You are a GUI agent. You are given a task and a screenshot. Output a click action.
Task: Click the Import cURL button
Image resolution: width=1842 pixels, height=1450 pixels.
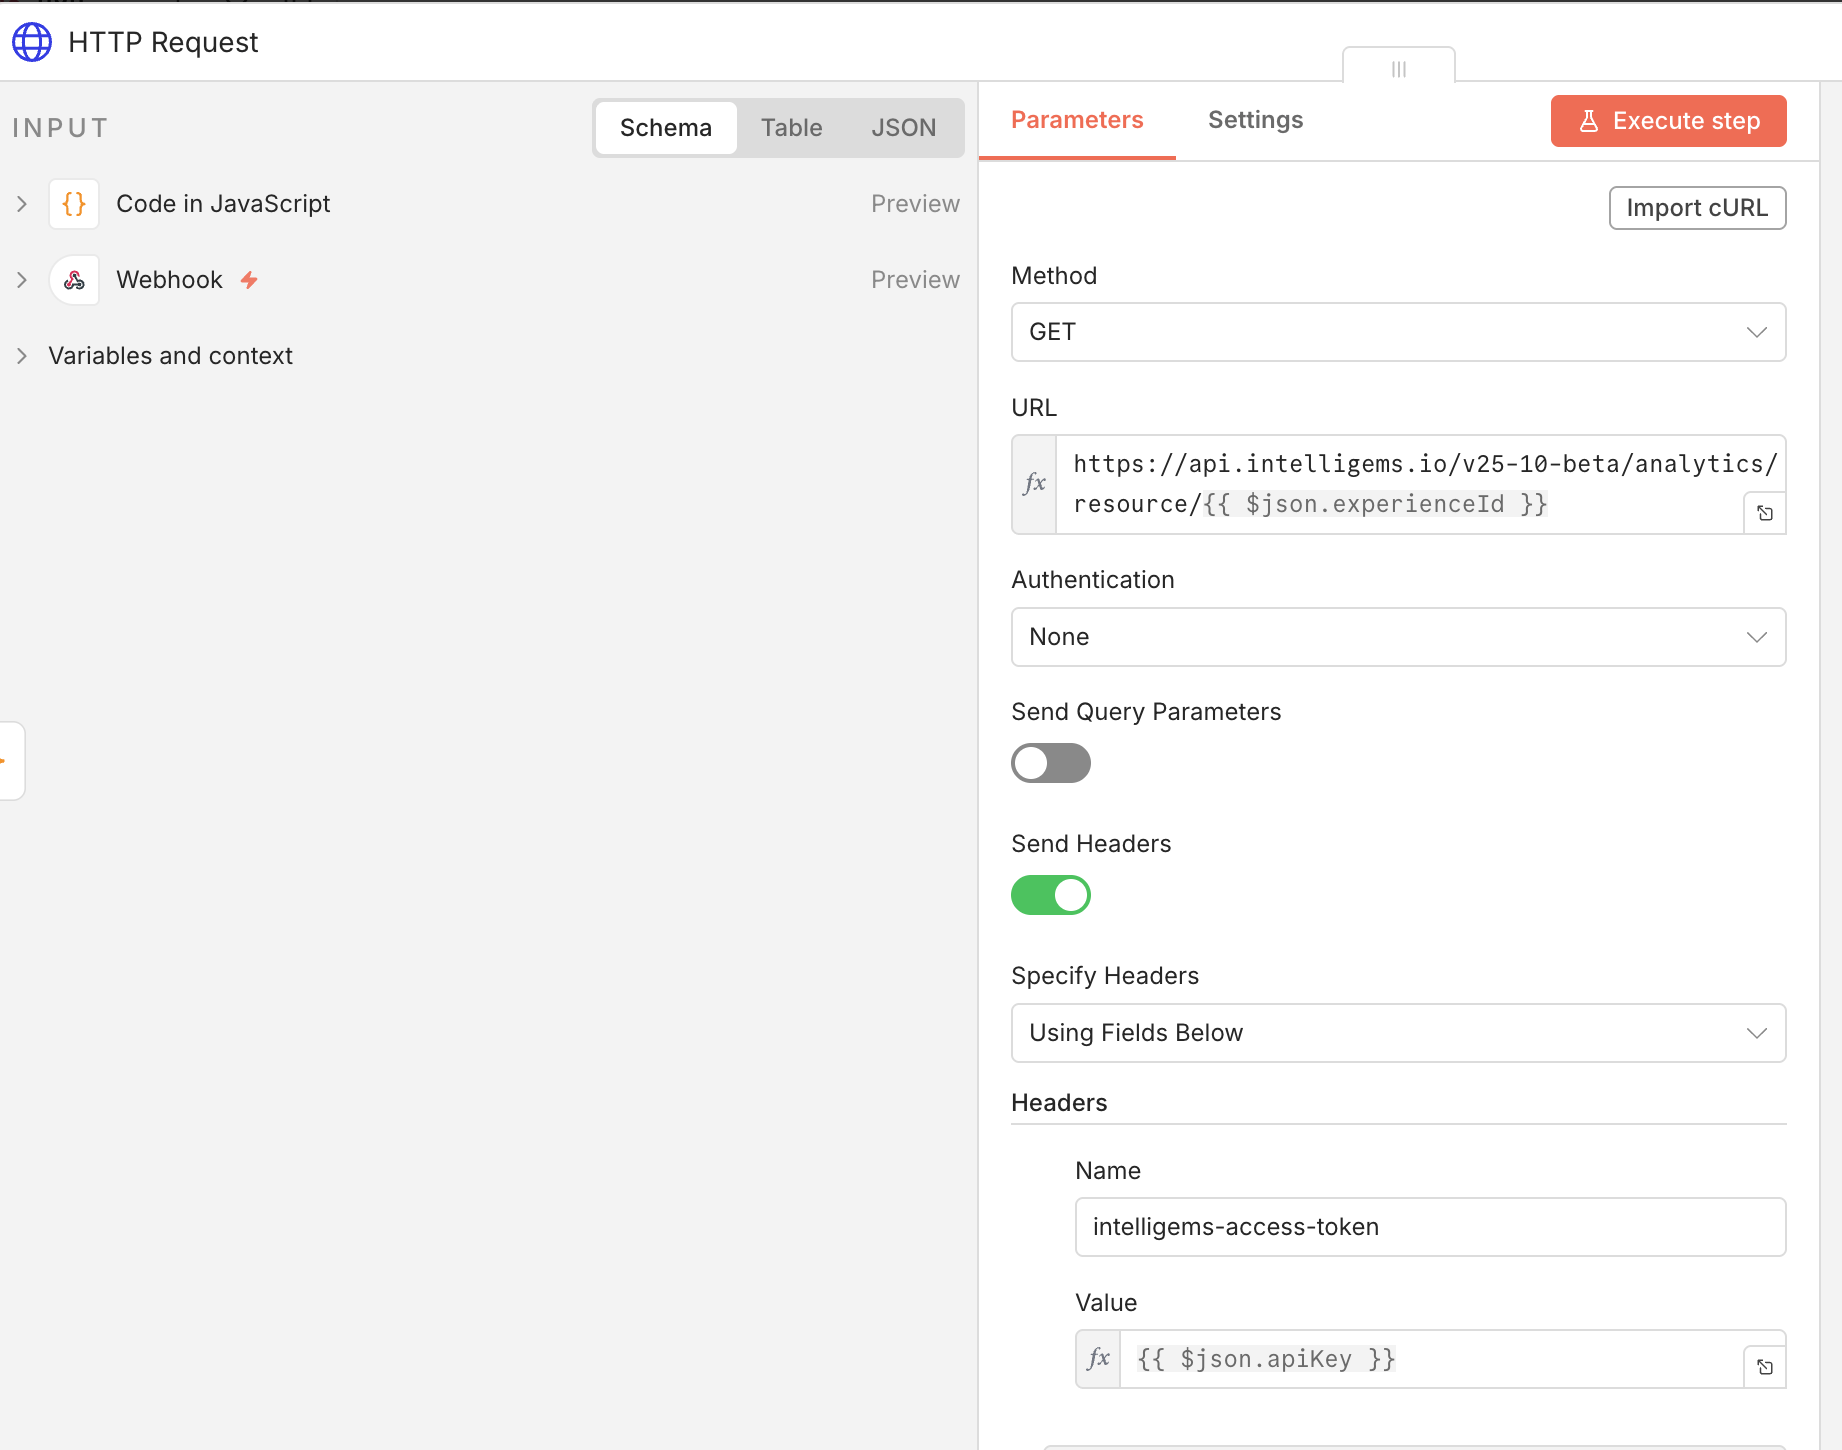point(1697,208)
